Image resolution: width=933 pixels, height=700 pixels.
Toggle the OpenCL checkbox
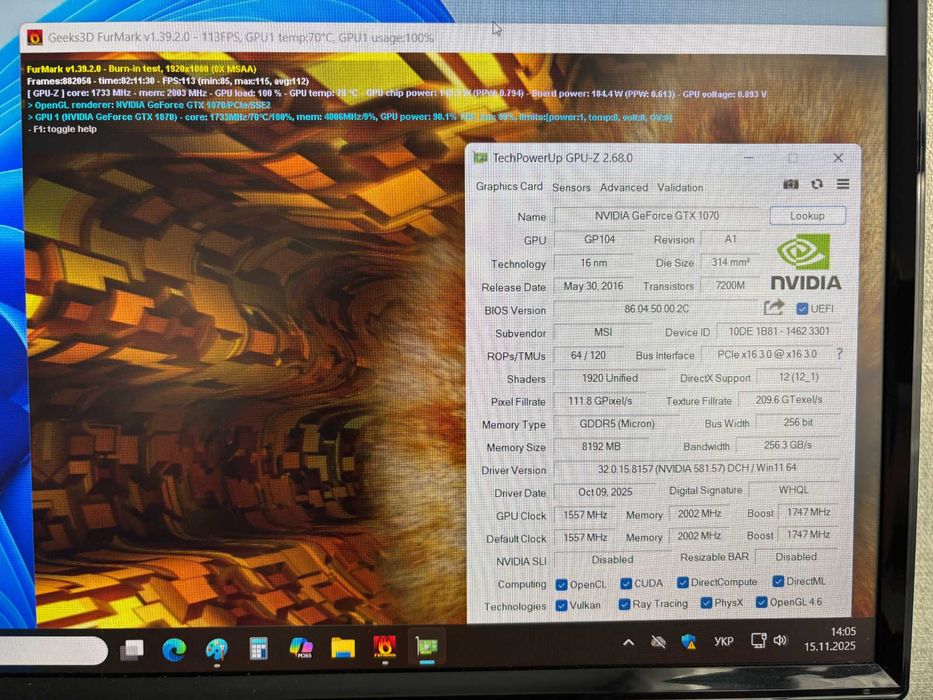point(561,585)
